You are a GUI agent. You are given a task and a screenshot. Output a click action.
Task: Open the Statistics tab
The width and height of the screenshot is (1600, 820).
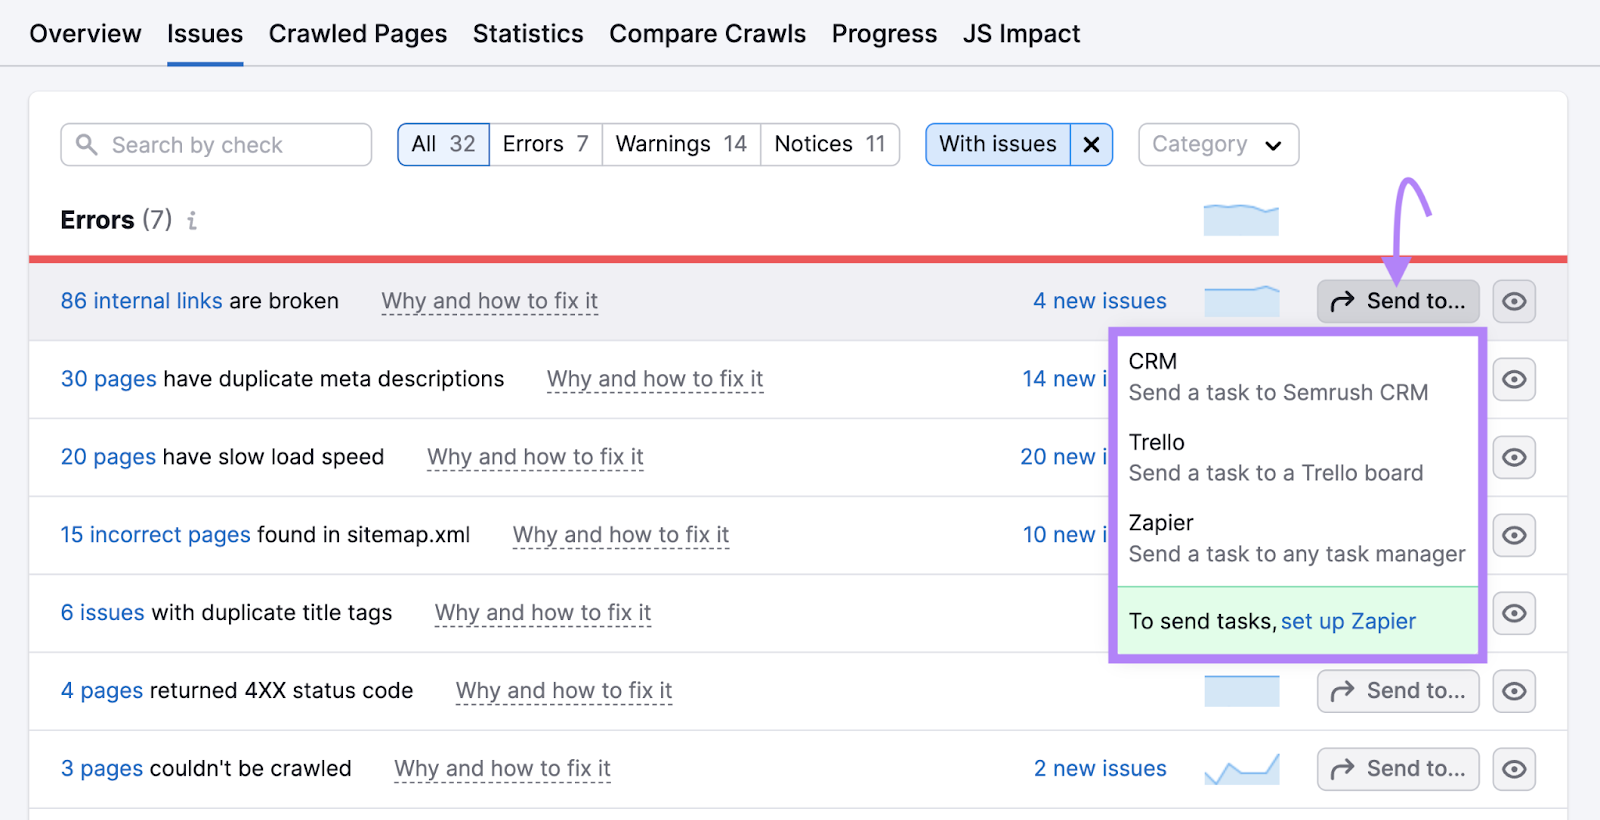point(528,34)
